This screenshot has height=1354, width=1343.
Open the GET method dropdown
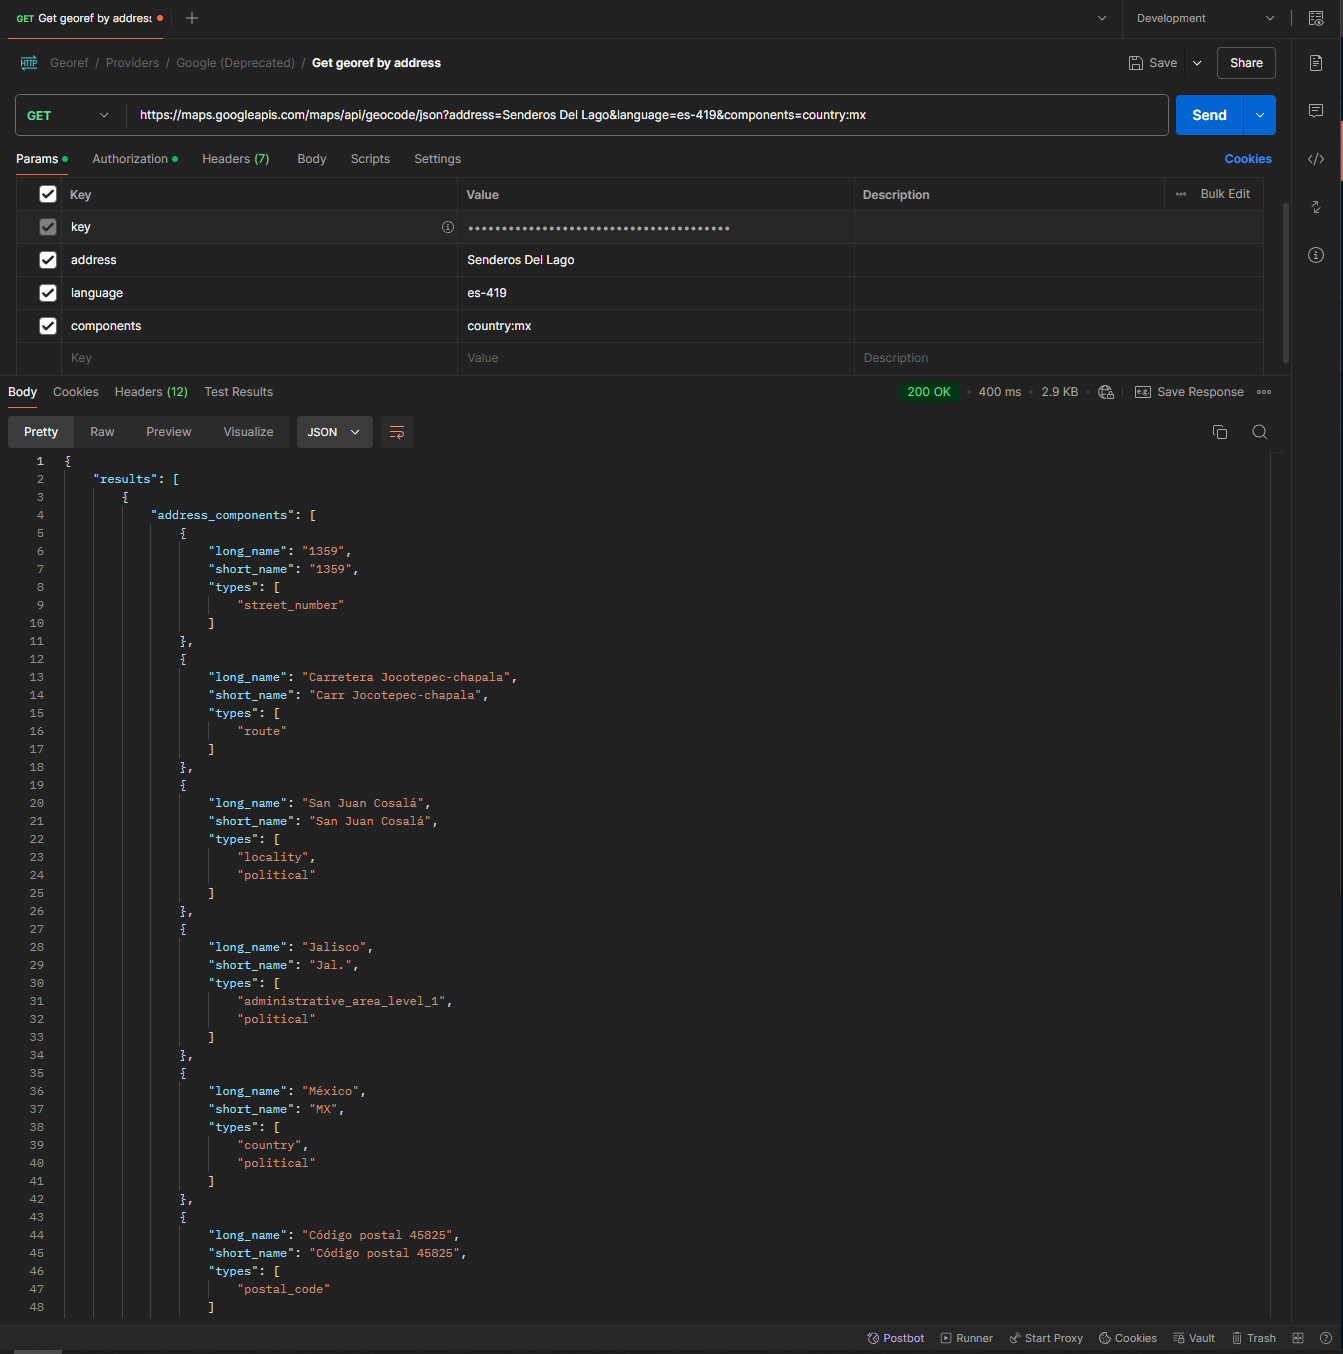(x=68, y=115)
